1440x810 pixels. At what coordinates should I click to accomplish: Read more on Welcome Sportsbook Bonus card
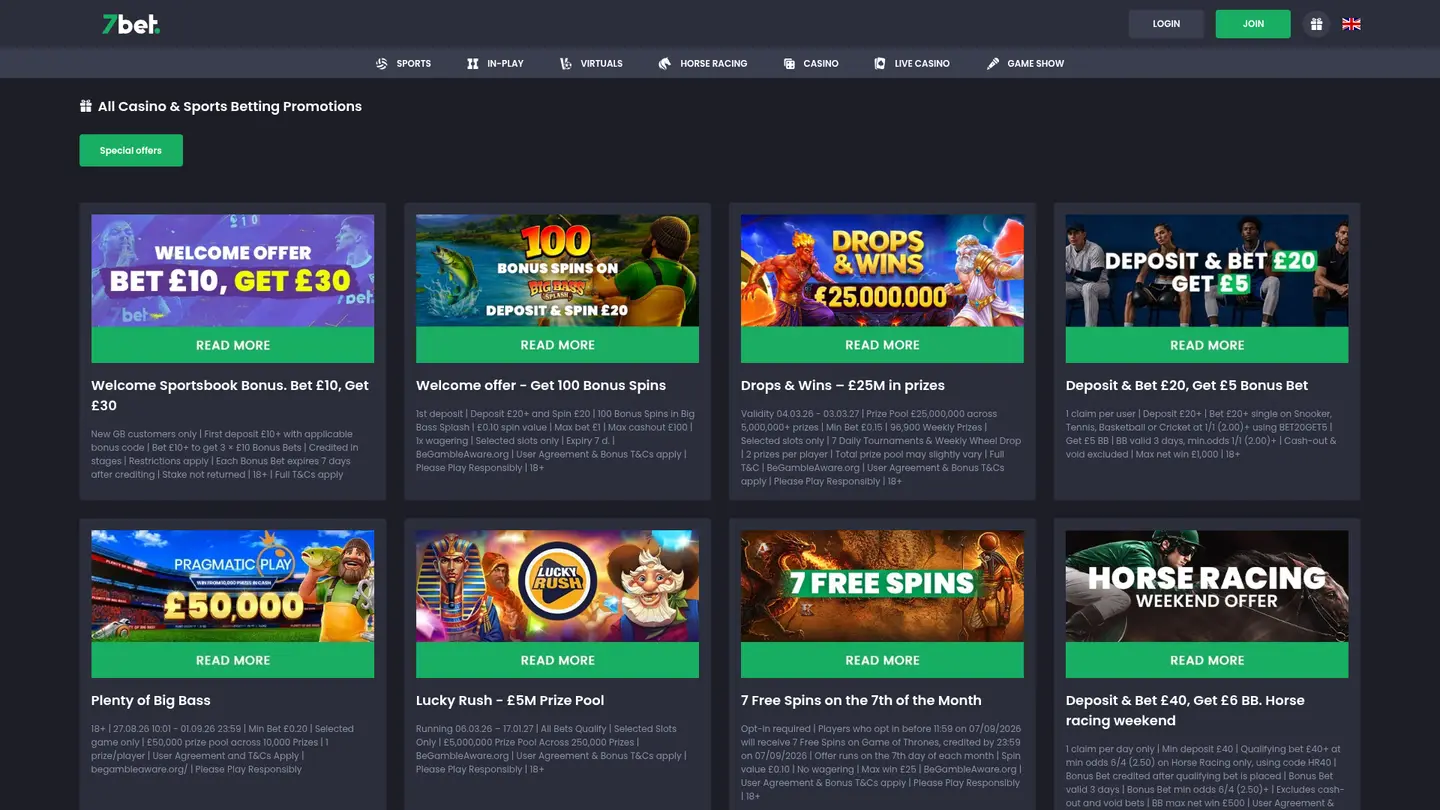[233, 345]
